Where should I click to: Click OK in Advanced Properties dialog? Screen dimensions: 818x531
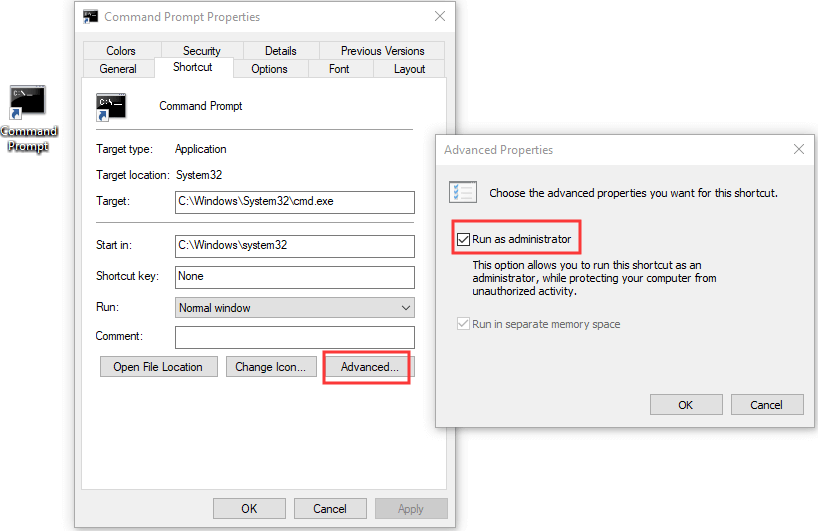tap(686, 405)
